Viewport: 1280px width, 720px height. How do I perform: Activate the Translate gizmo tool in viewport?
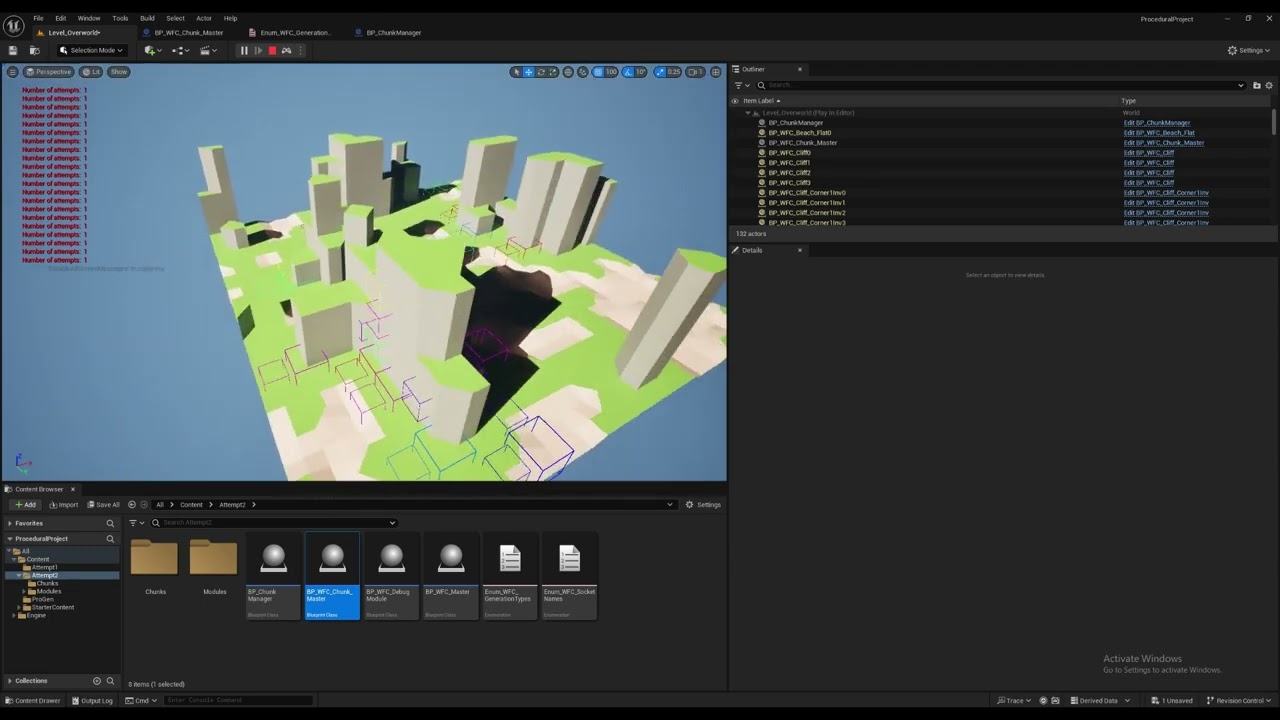[x=529, y=72]
